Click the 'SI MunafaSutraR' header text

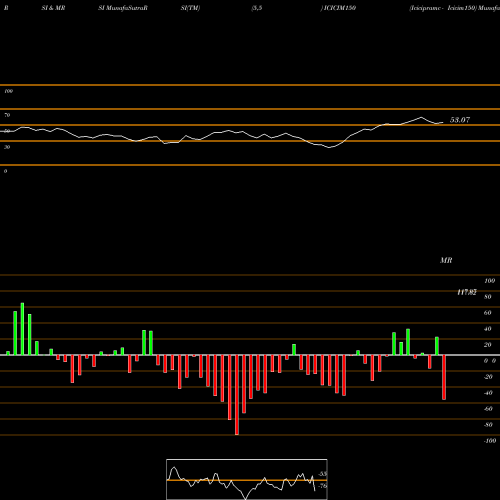[123, 8]
